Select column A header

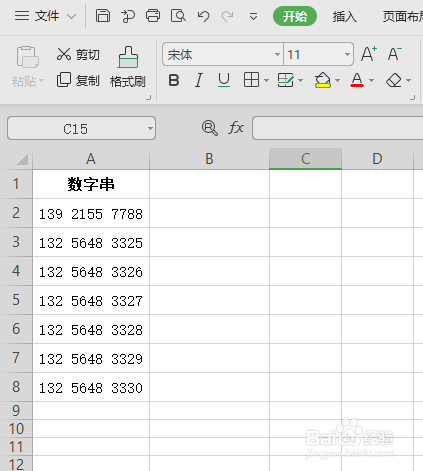tap(91, 159)
